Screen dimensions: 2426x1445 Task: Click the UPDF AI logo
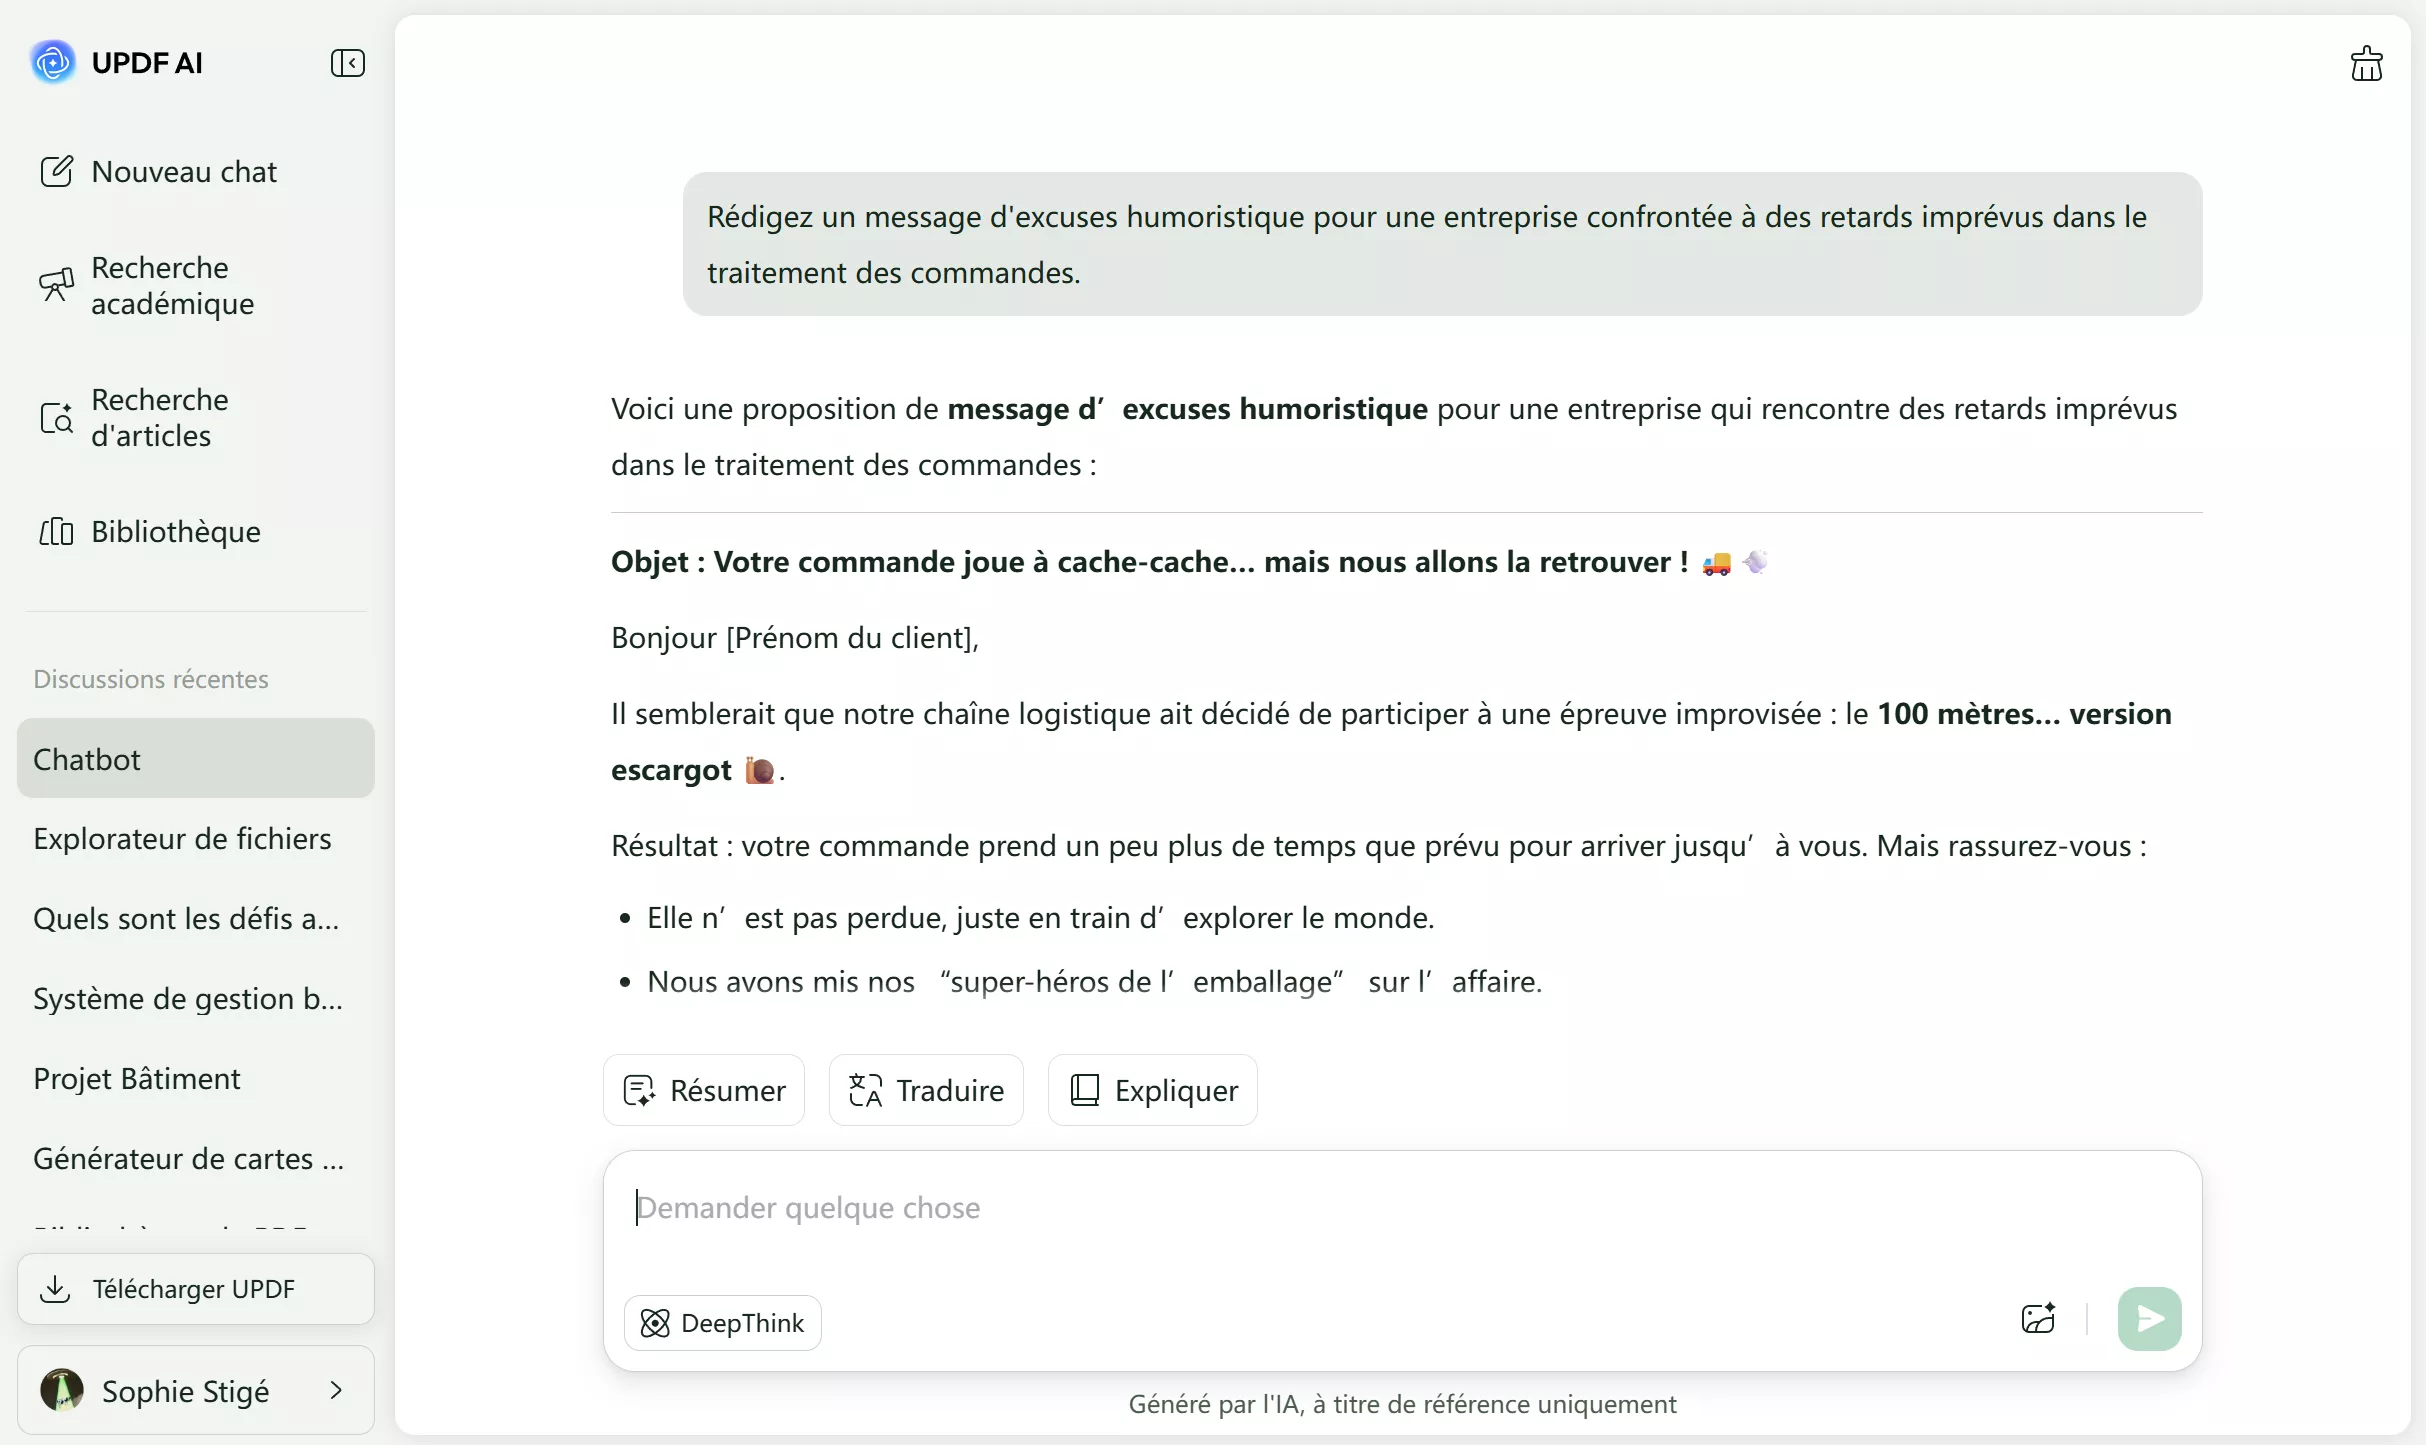53,62
